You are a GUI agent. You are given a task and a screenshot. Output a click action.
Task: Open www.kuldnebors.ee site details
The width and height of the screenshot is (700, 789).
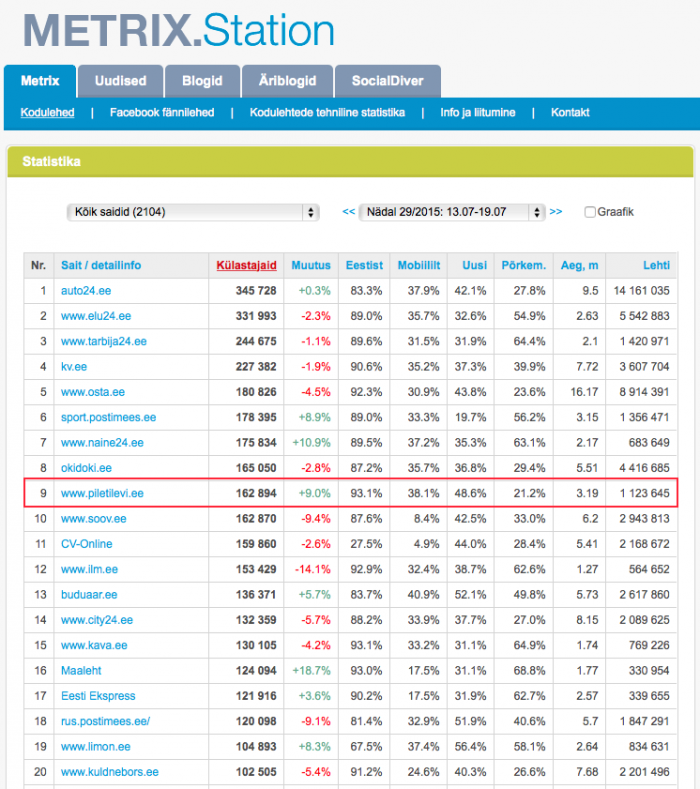point(110,772)
